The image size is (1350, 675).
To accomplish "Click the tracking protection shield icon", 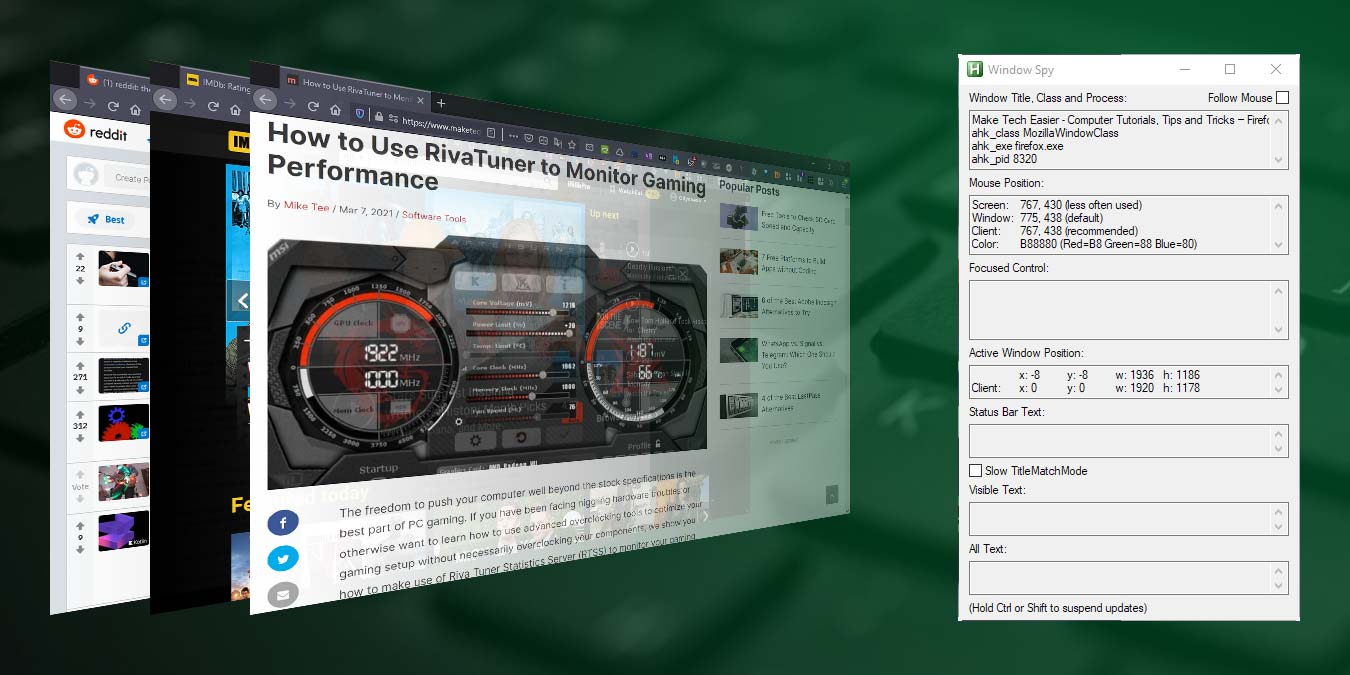I will (x=360, y=114).
